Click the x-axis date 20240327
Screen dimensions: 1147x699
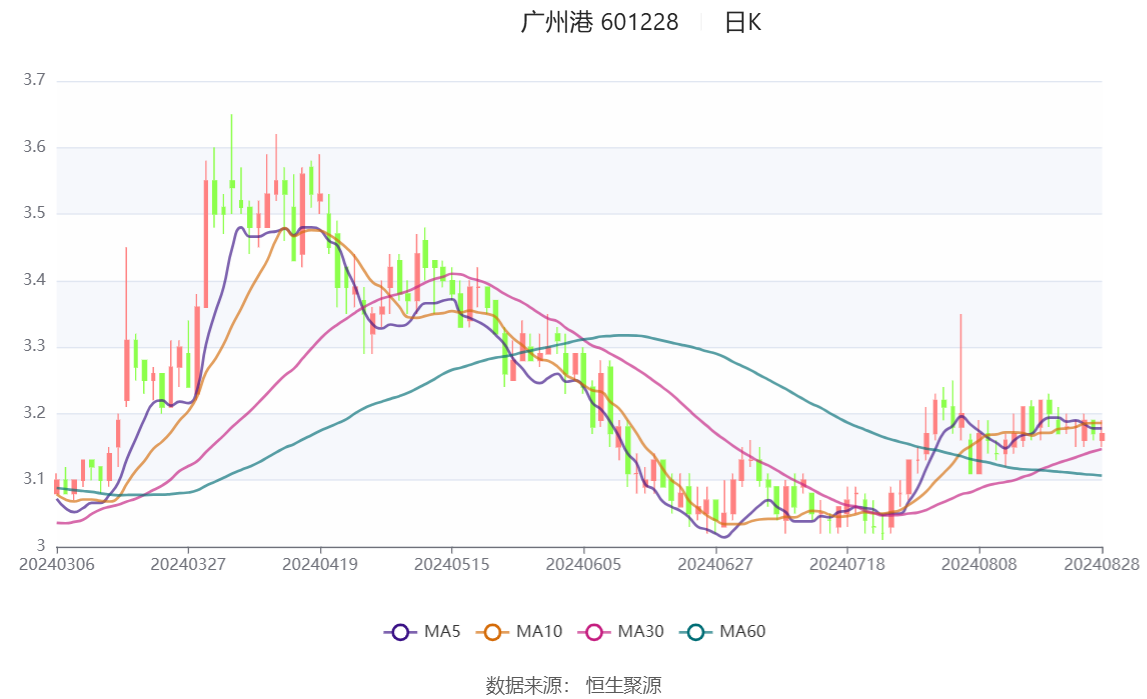click(188, 565)
